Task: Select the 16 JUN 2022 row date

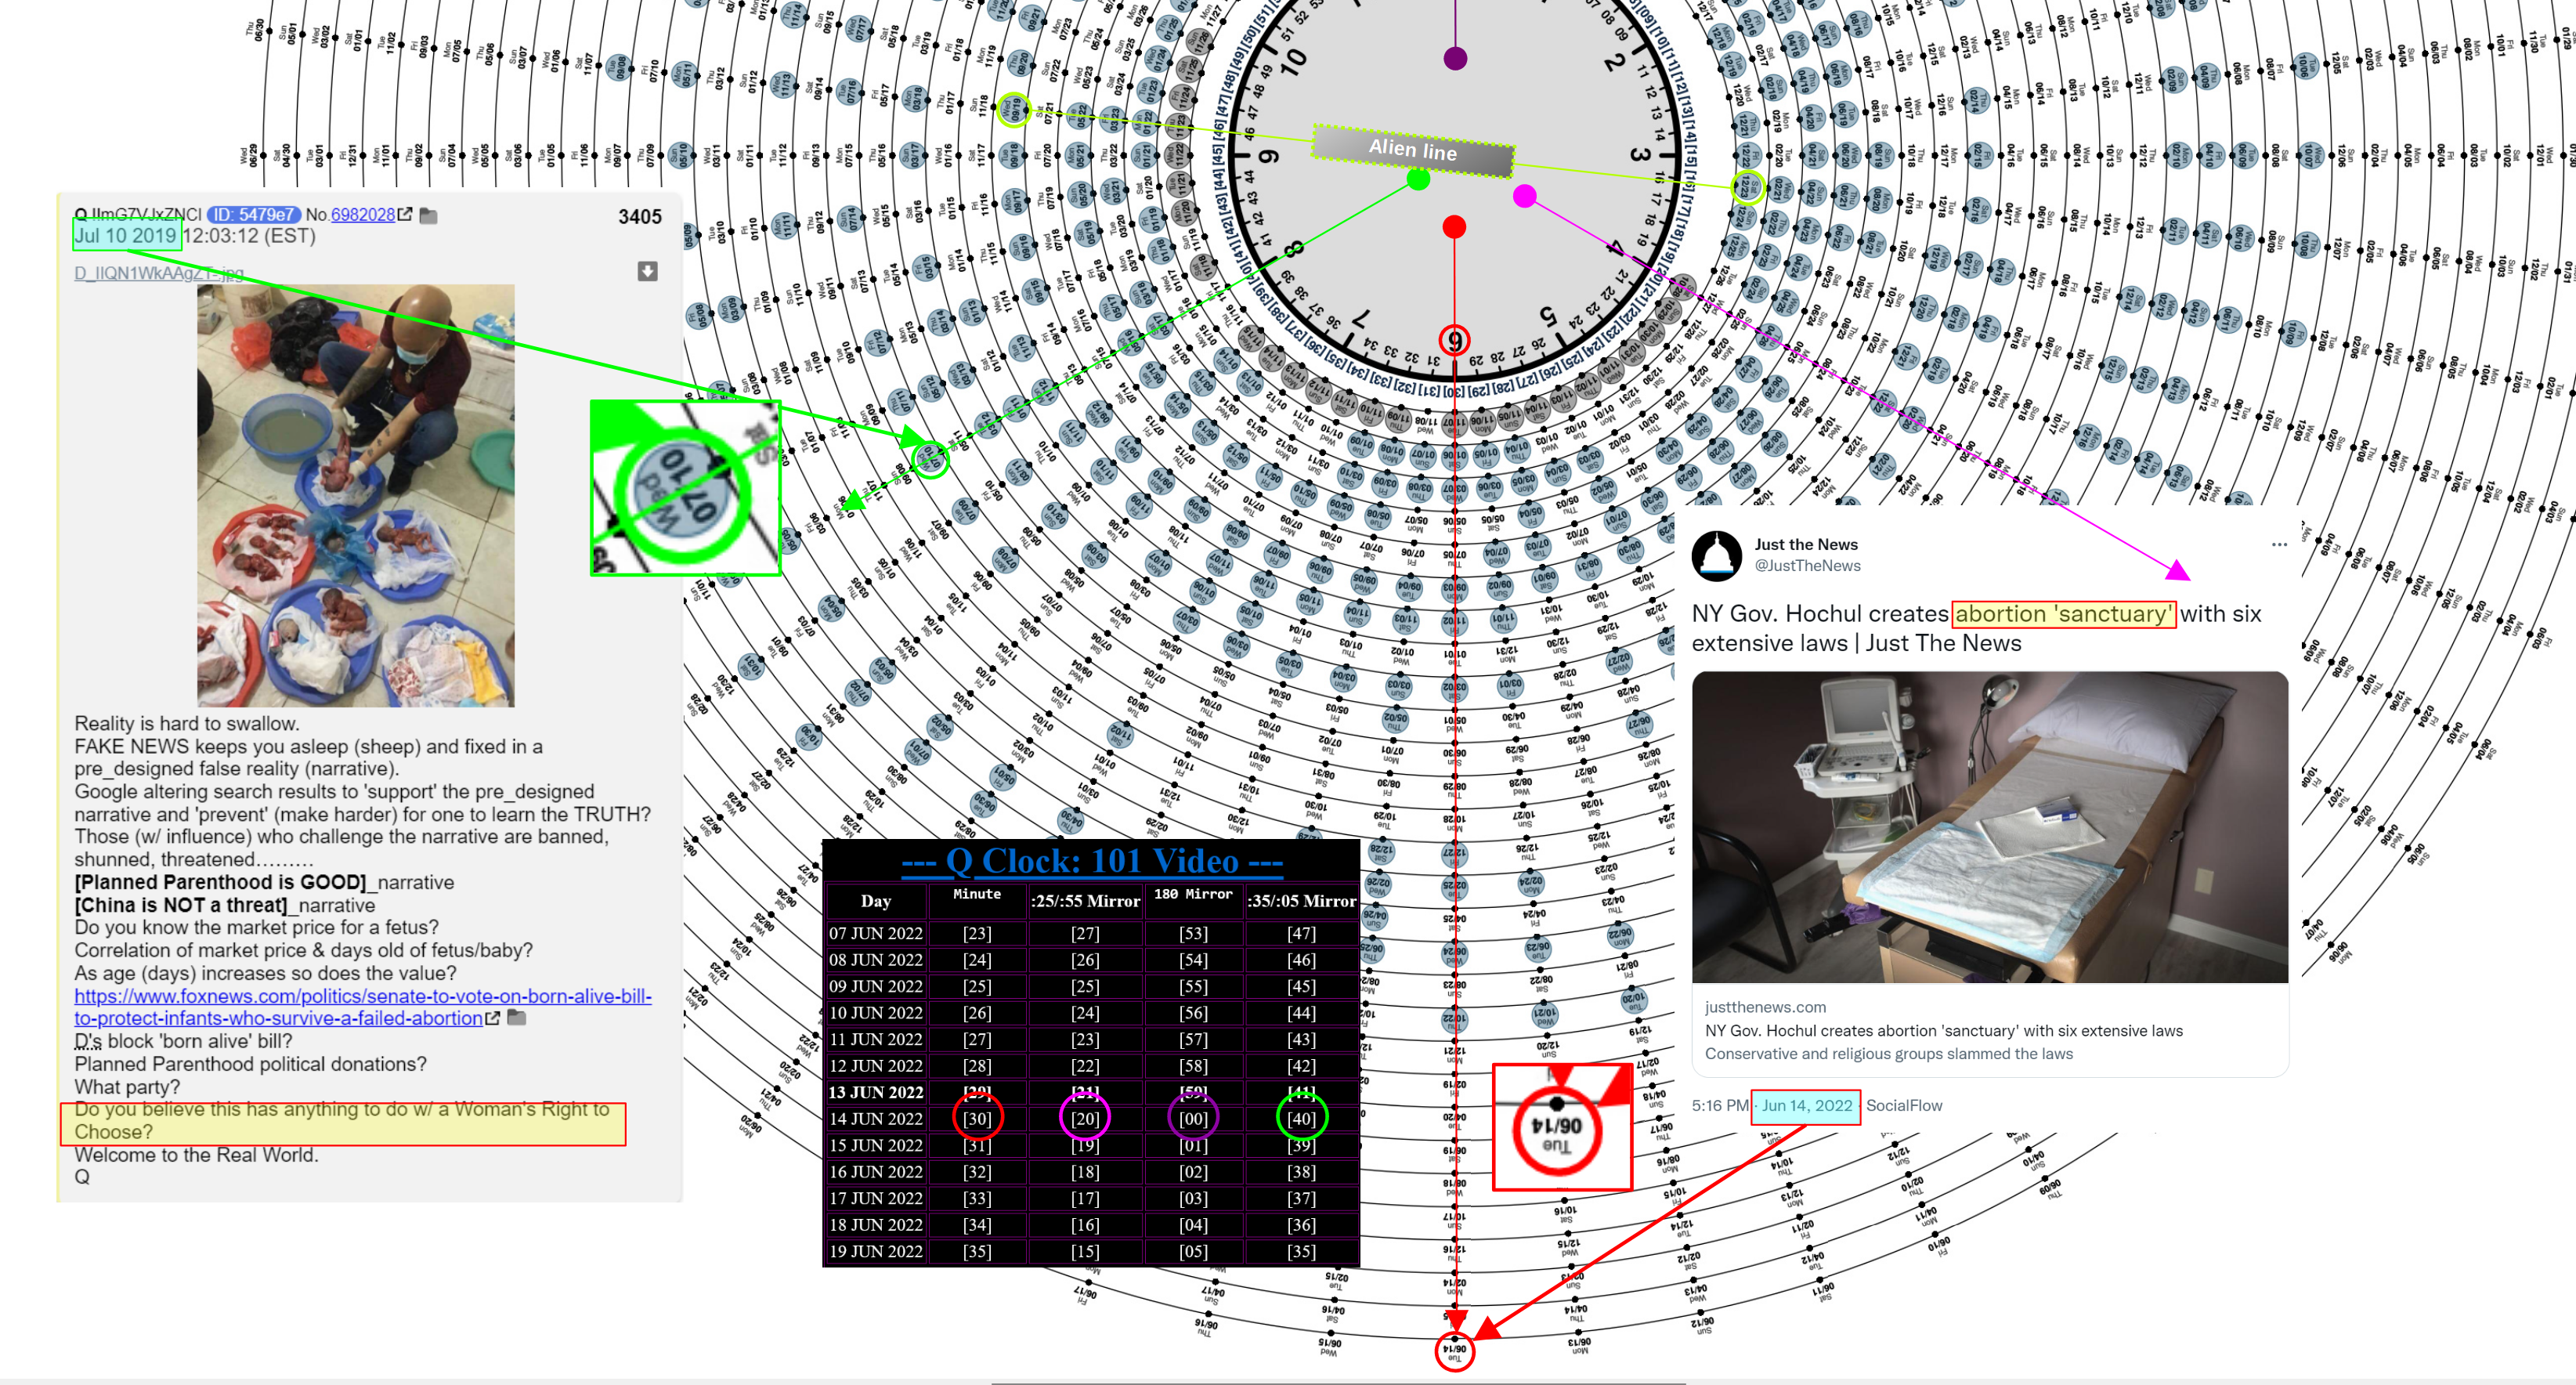Action: click(x=876, y=1172)
